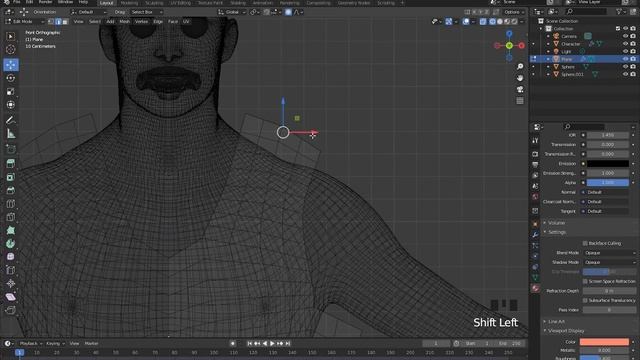Click the viewport pan hand icon
The height and width of the screenshot is (360, 640).
[520, 78]
